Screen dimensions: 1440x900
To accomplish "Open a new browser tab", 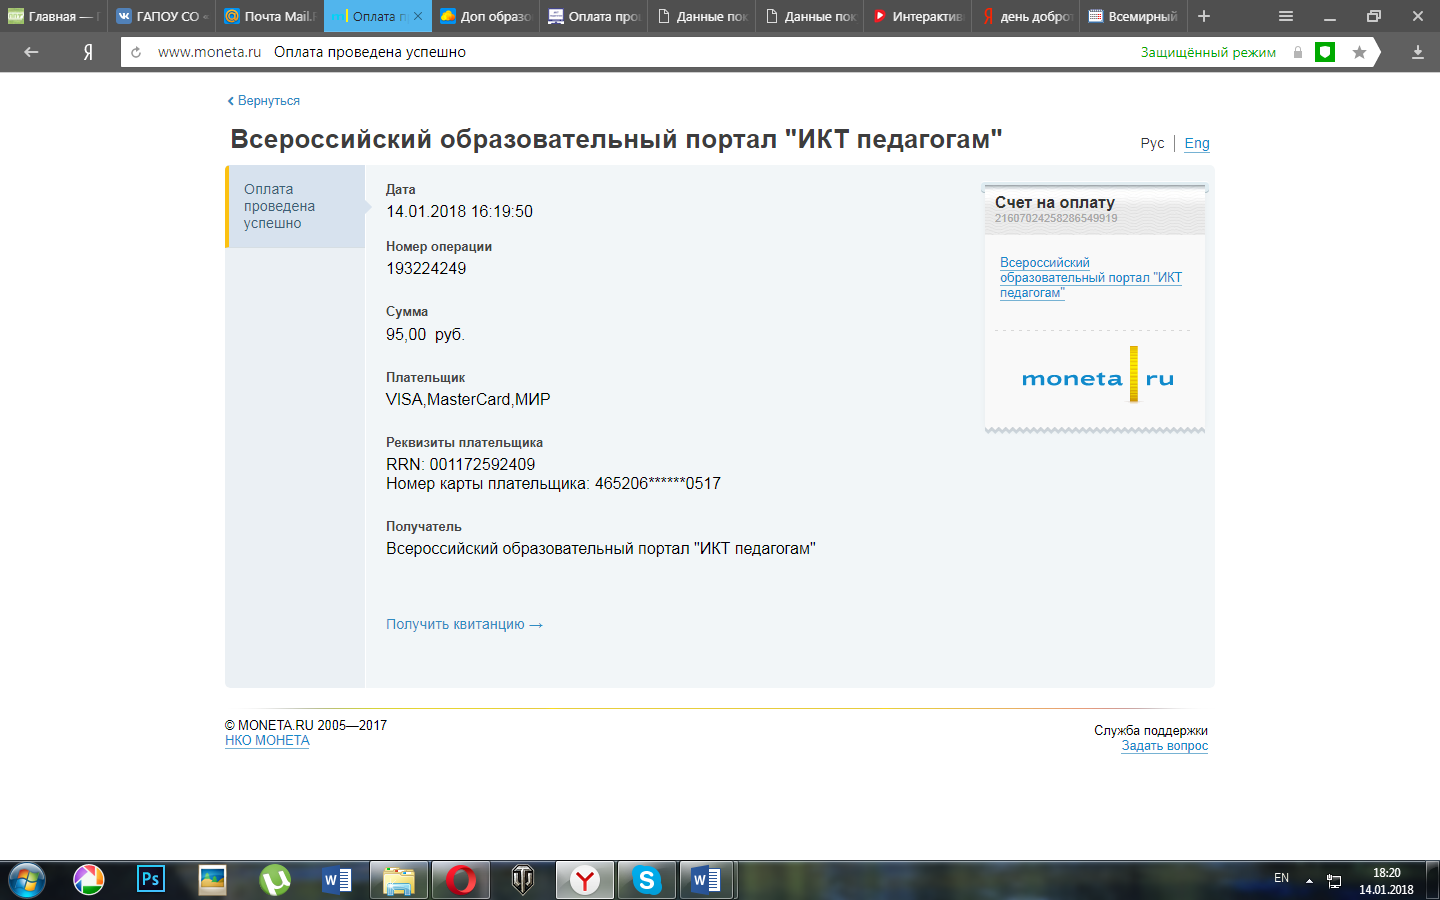I will pos(1204,16).
